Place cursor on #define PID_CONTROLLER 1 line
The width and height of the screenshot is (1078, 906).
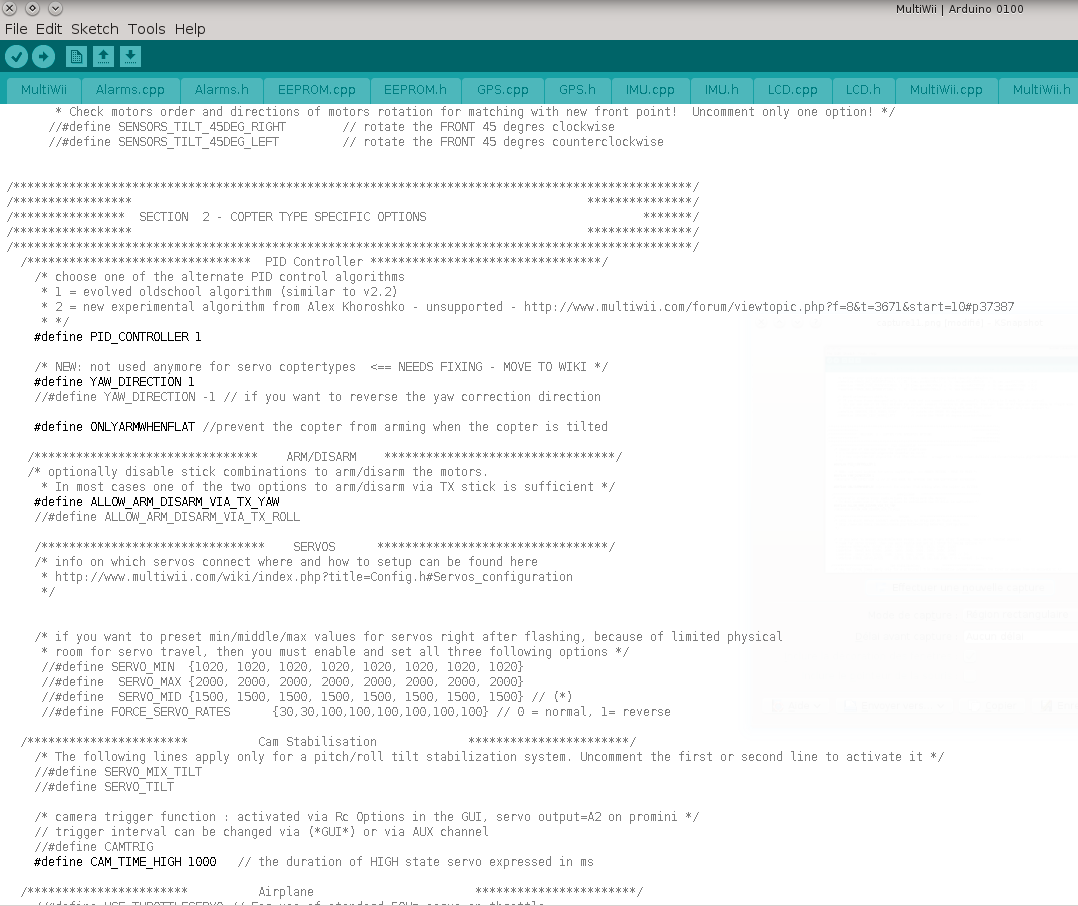117,337
